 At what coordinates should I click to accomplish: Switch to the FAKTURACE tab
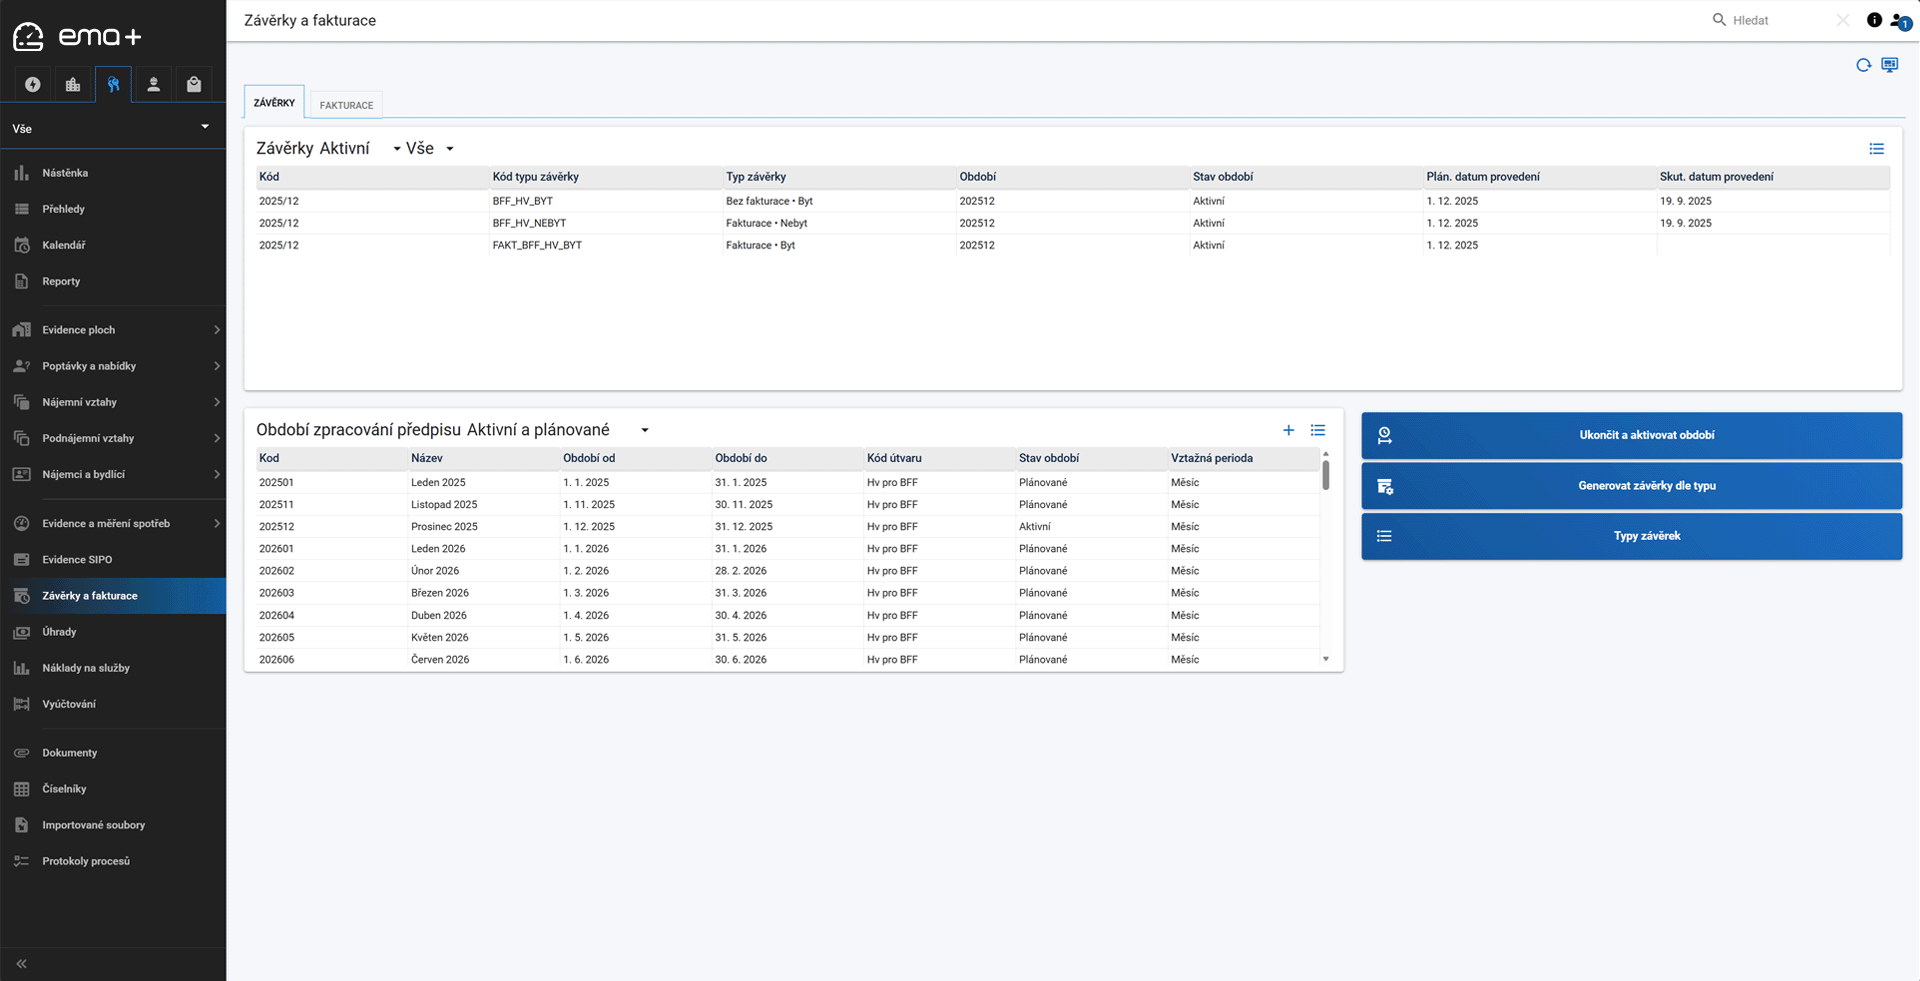point(346,105)
